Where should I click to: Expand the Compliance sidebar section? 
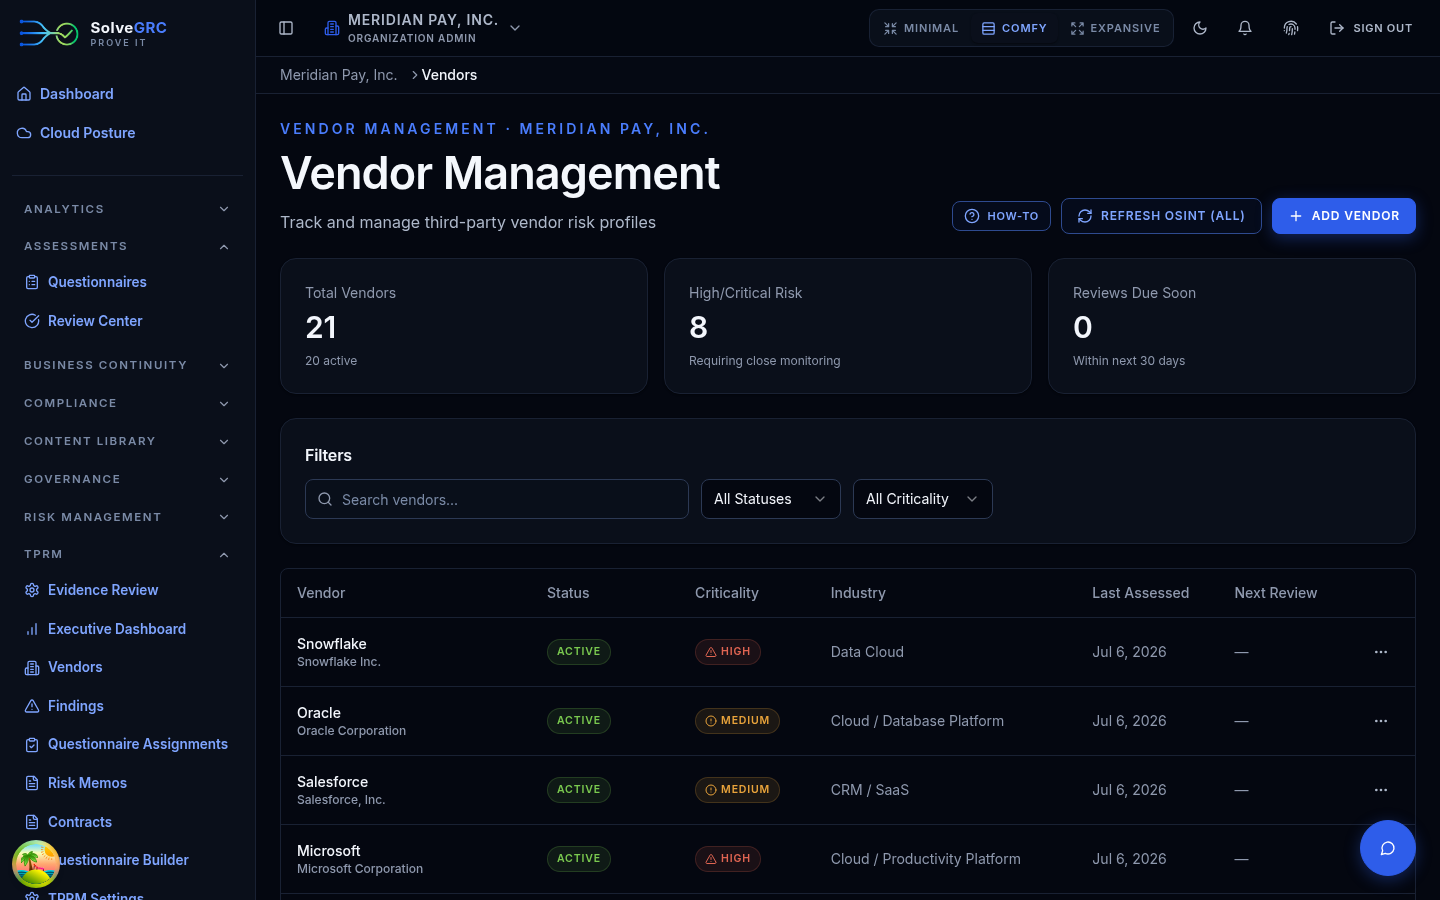[127, 403]
